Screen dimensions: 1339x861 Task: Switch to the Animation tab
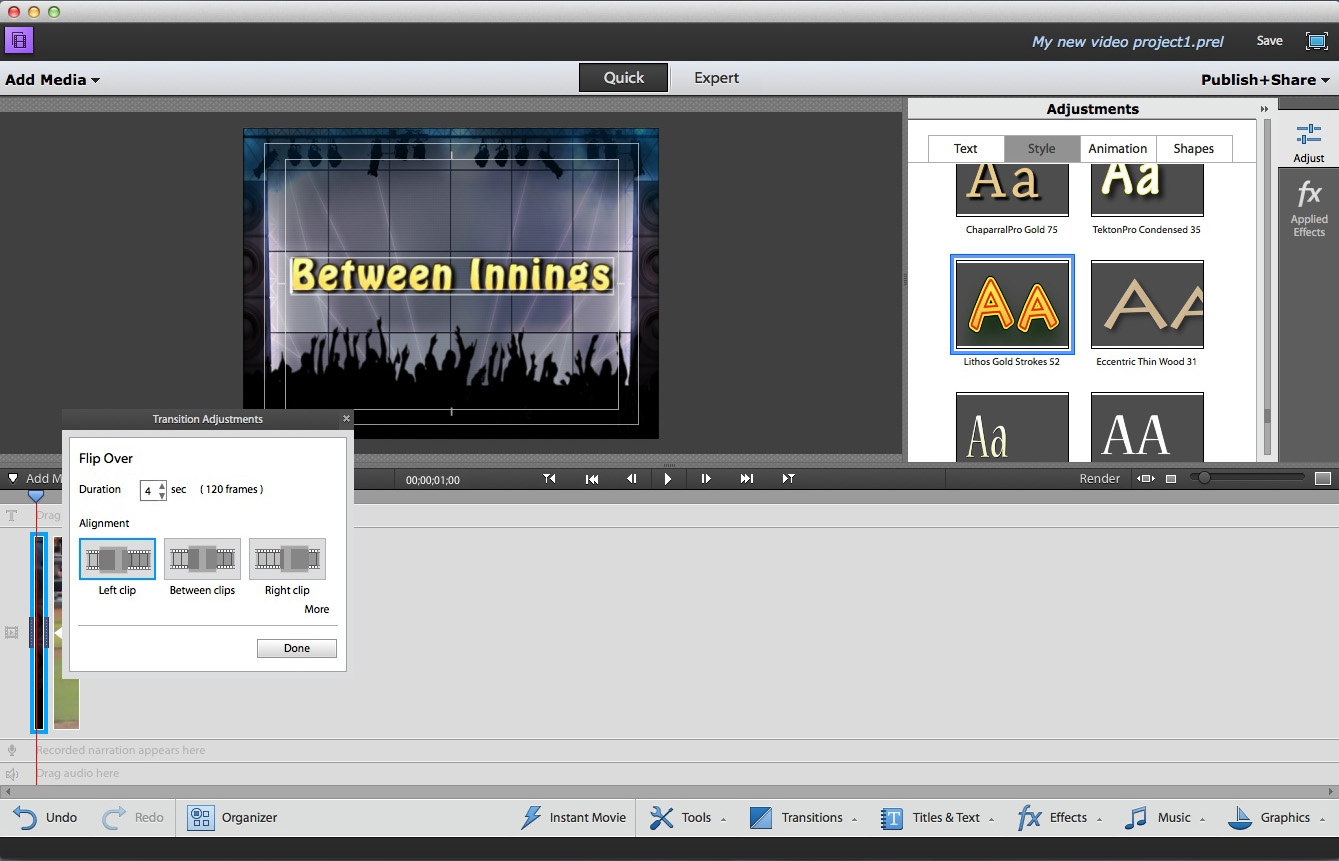point(1117,149)
